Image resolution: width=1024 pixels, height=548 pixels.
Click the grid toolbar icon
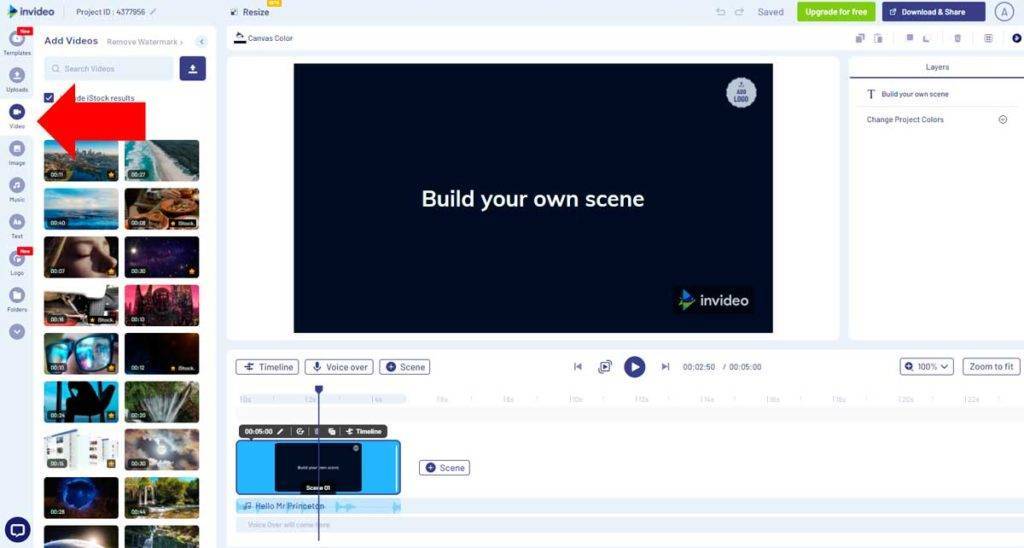click(x=988, y=39)
